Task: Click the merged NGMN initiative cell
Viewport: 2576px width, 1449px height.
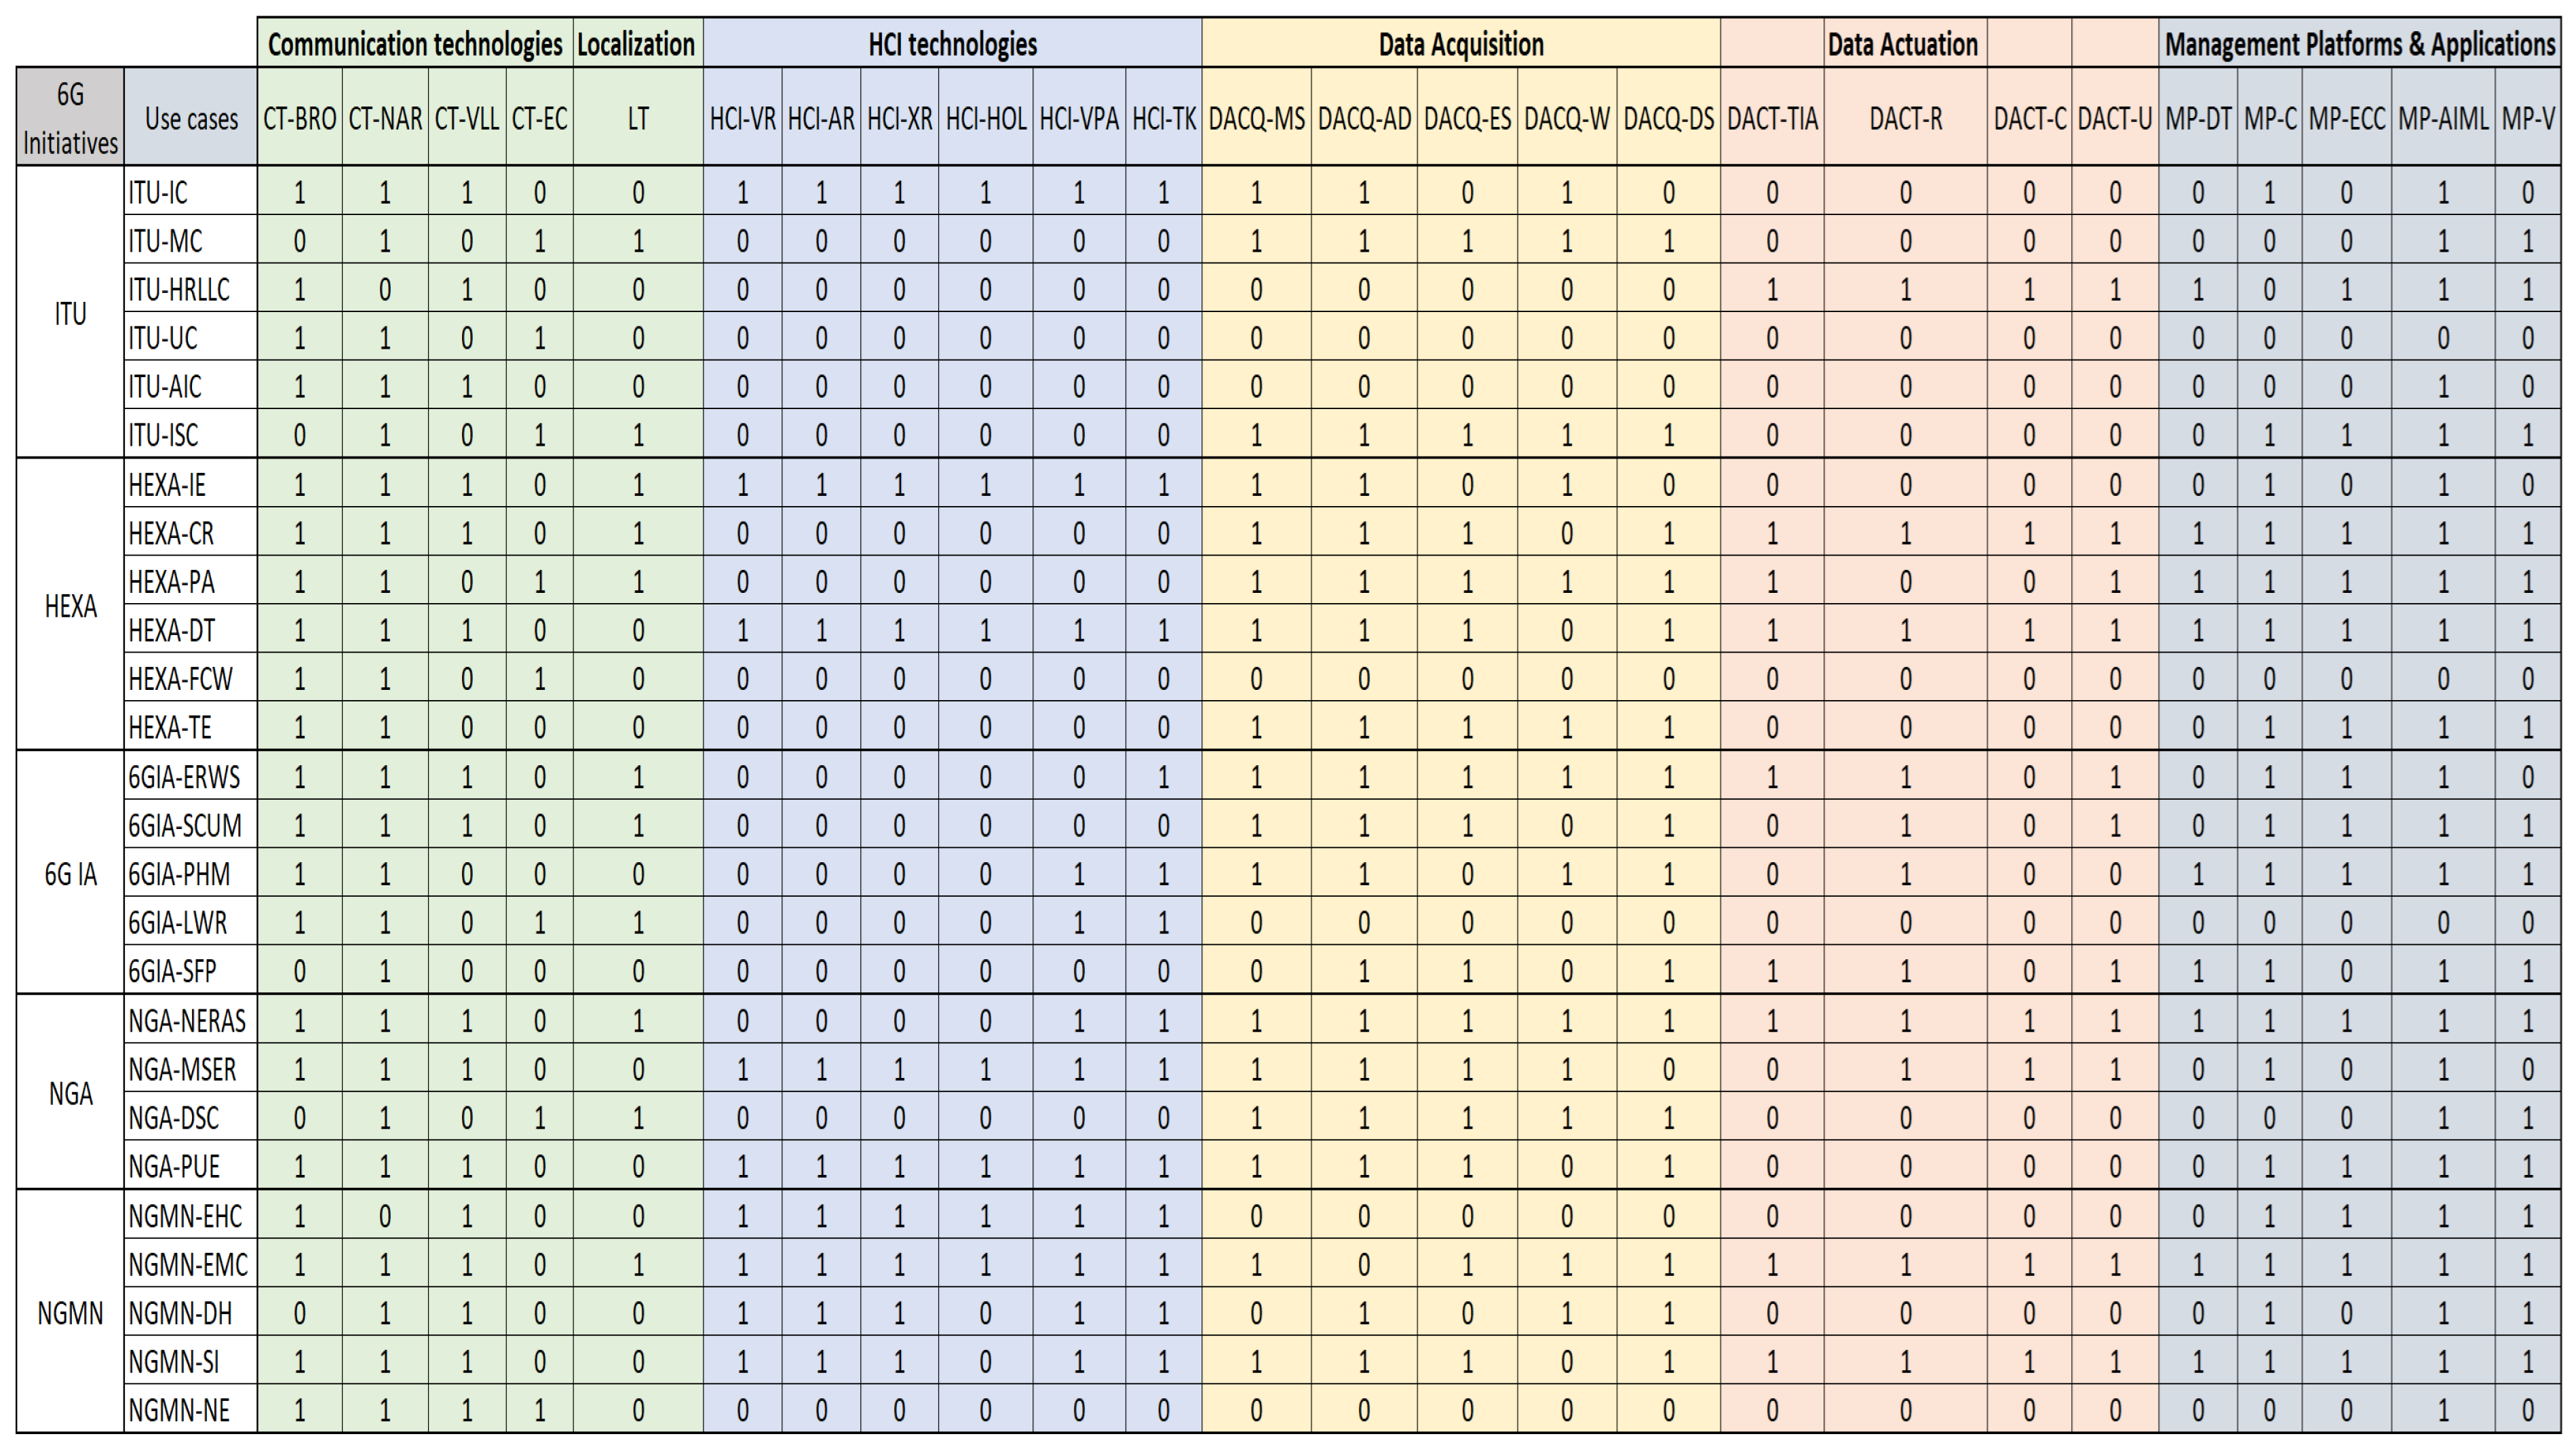Action: click(70, 1313)
